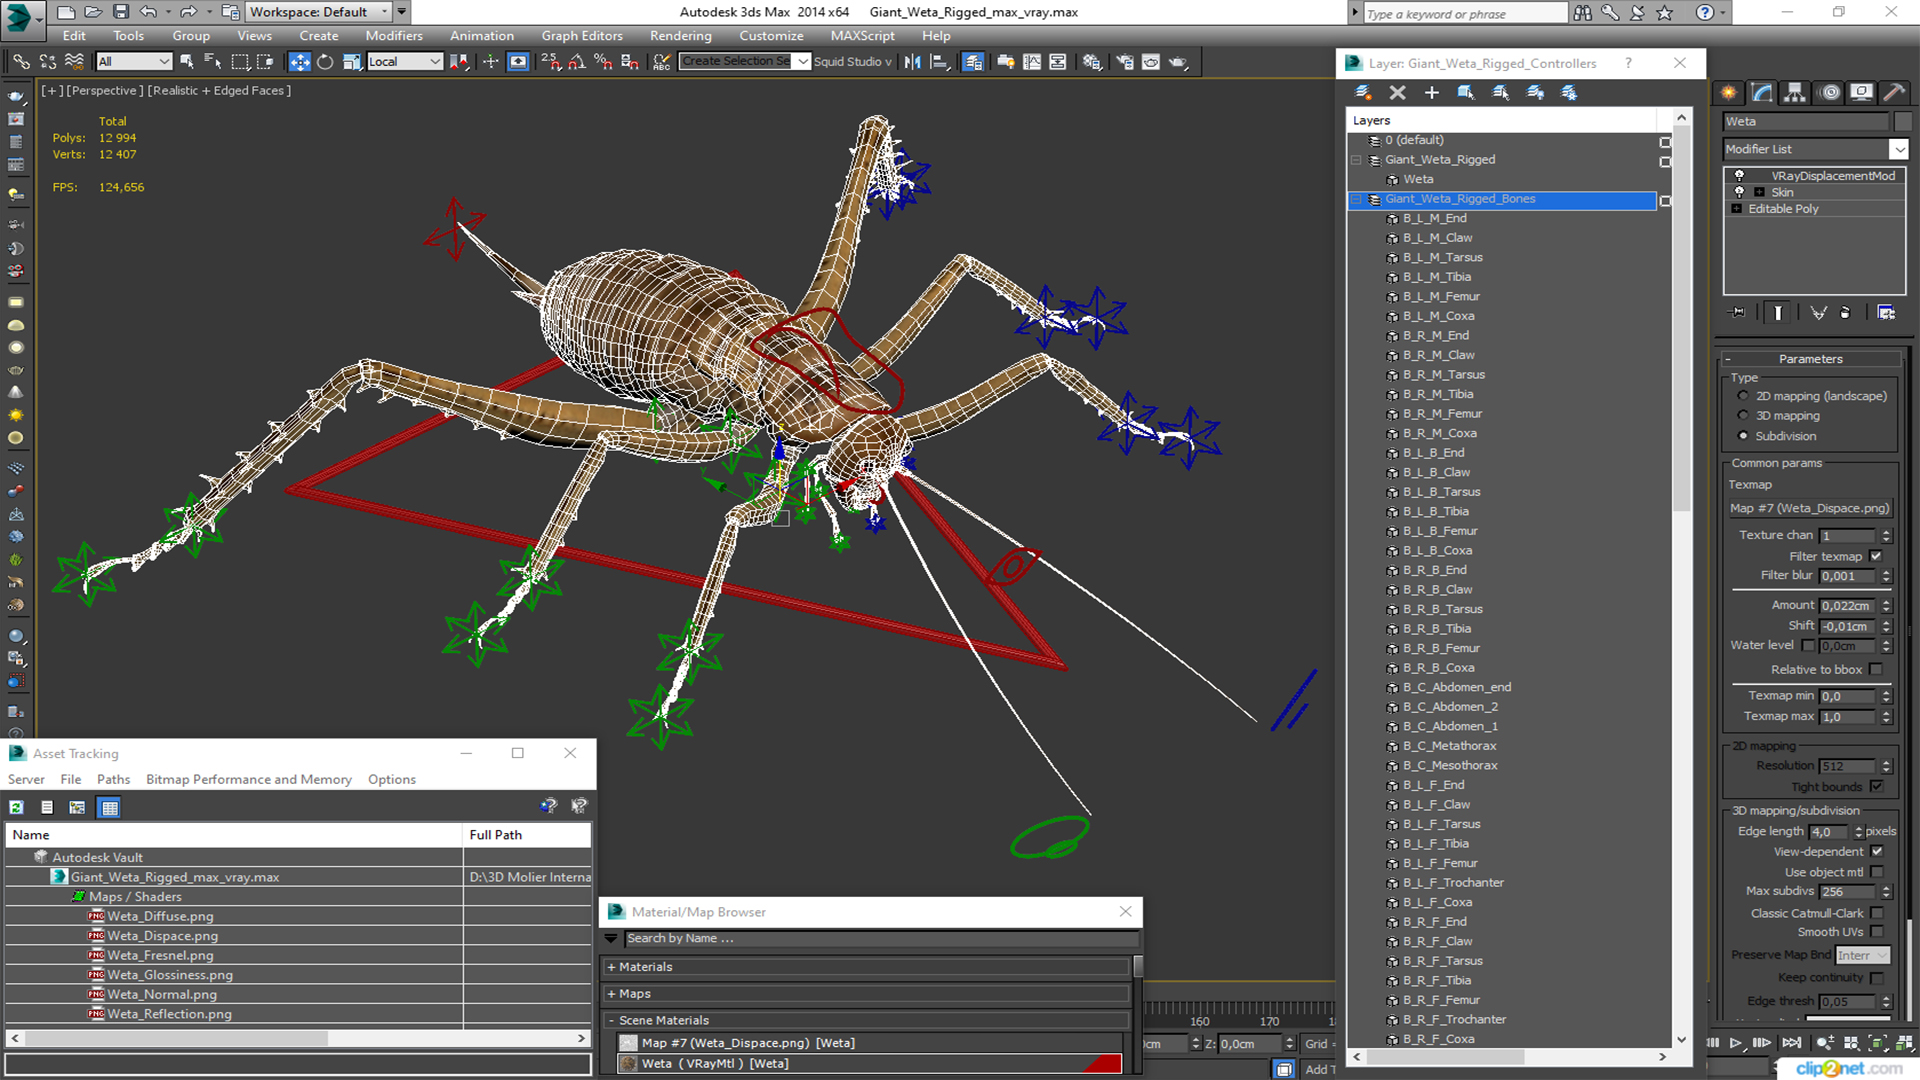The image size is (1920, 1080).
Task: Click the Select and Link tool
Action: (21, 62)
